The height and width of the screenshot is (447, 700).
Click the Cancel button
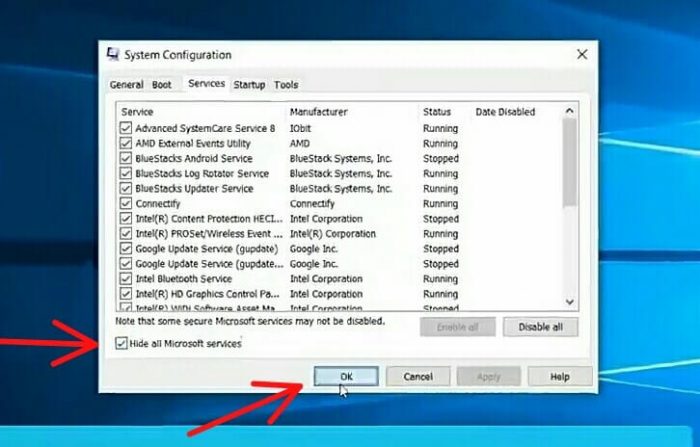click(418, 376)
